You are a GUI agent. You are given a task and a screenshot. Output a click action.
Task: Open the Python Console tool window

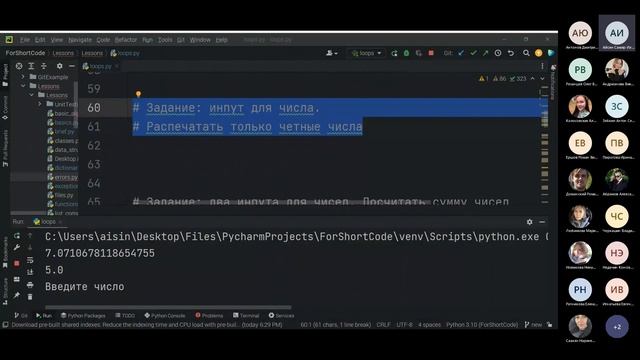pos(165,316)
